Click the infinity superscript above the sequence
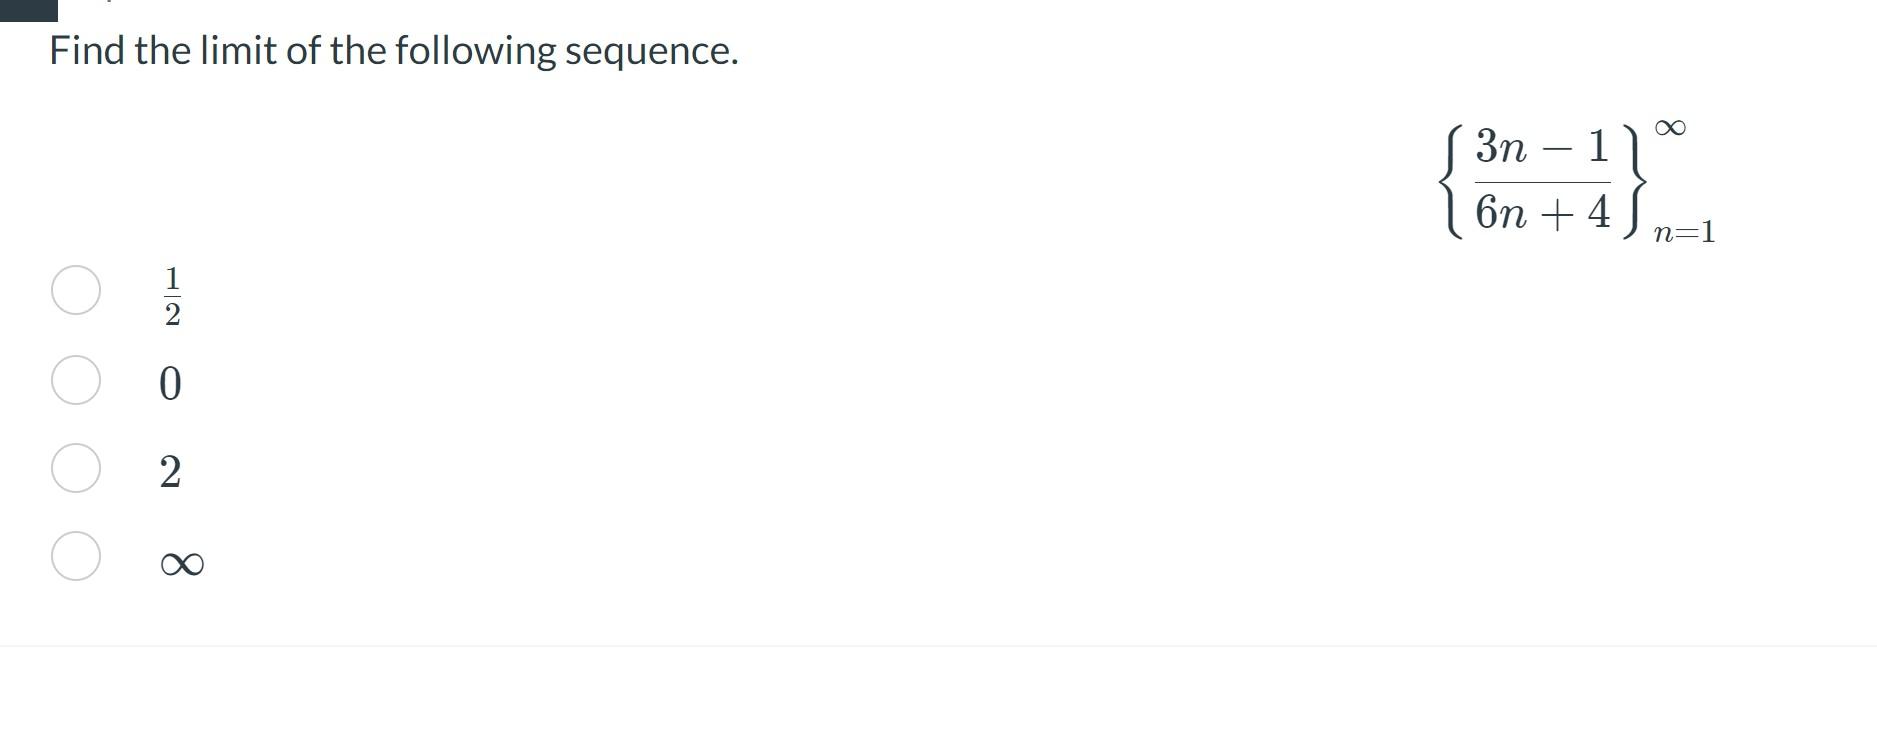This screenshot has width=1877, height=732. pyautogui.click(x=1670, y=127)
